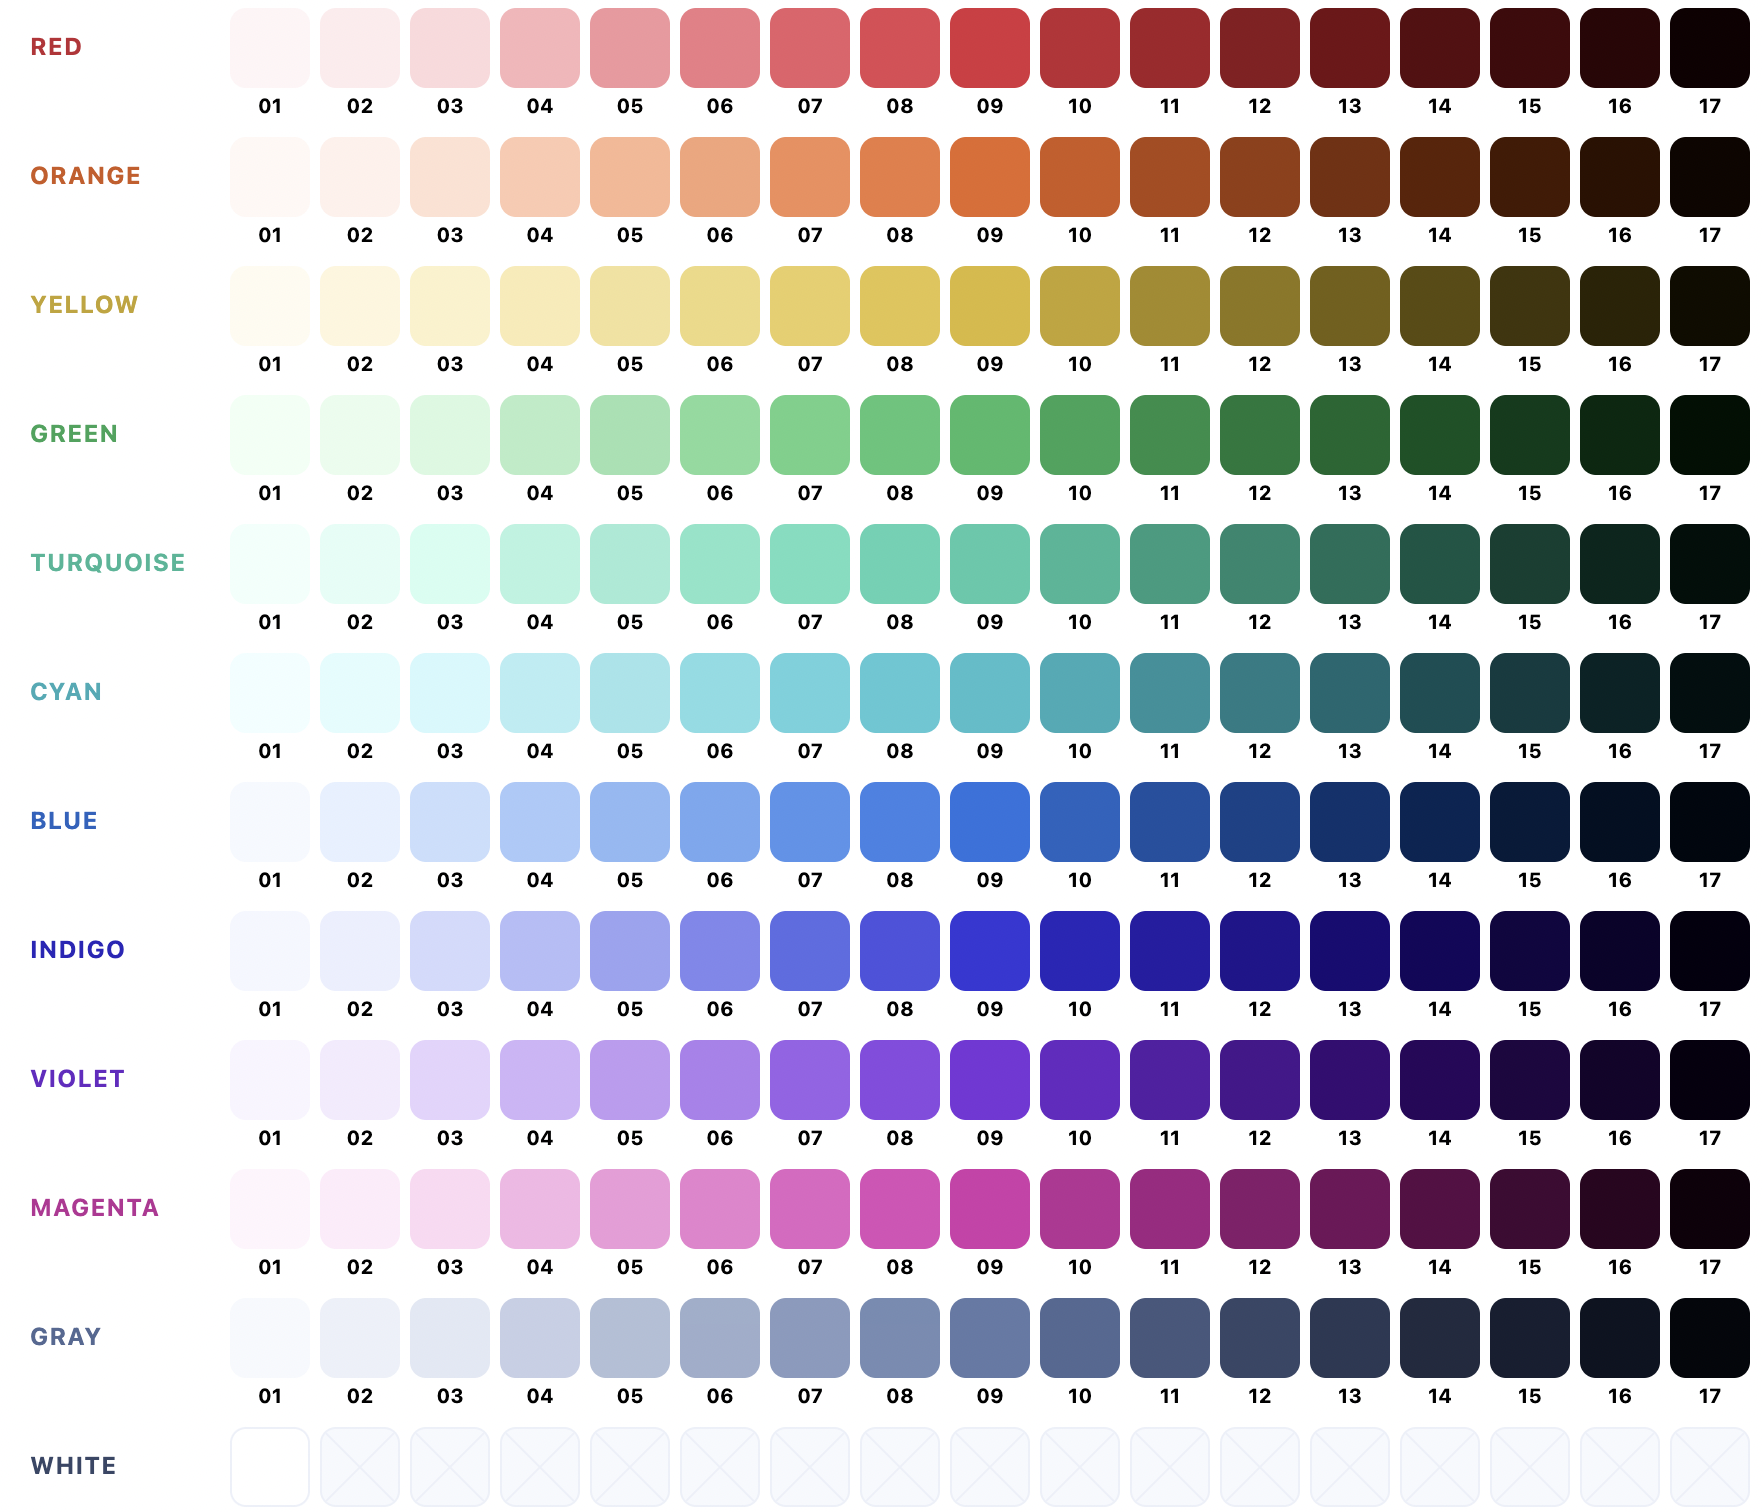Select Red swatch 05

(x=630, y=48)
